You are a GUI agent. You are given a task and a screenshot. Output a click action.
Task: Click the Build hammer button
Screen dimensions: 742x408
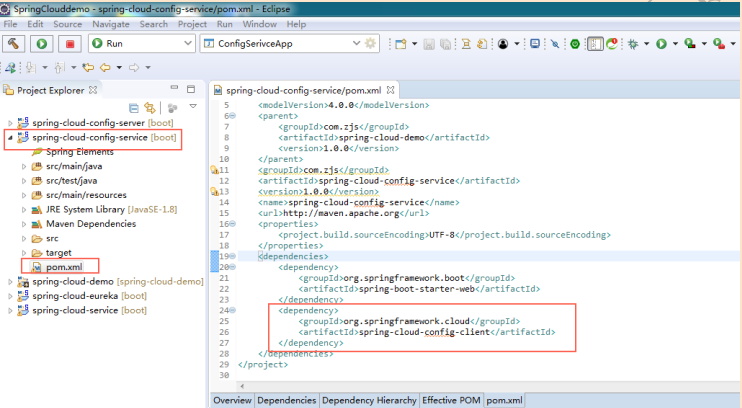point(14,44)
